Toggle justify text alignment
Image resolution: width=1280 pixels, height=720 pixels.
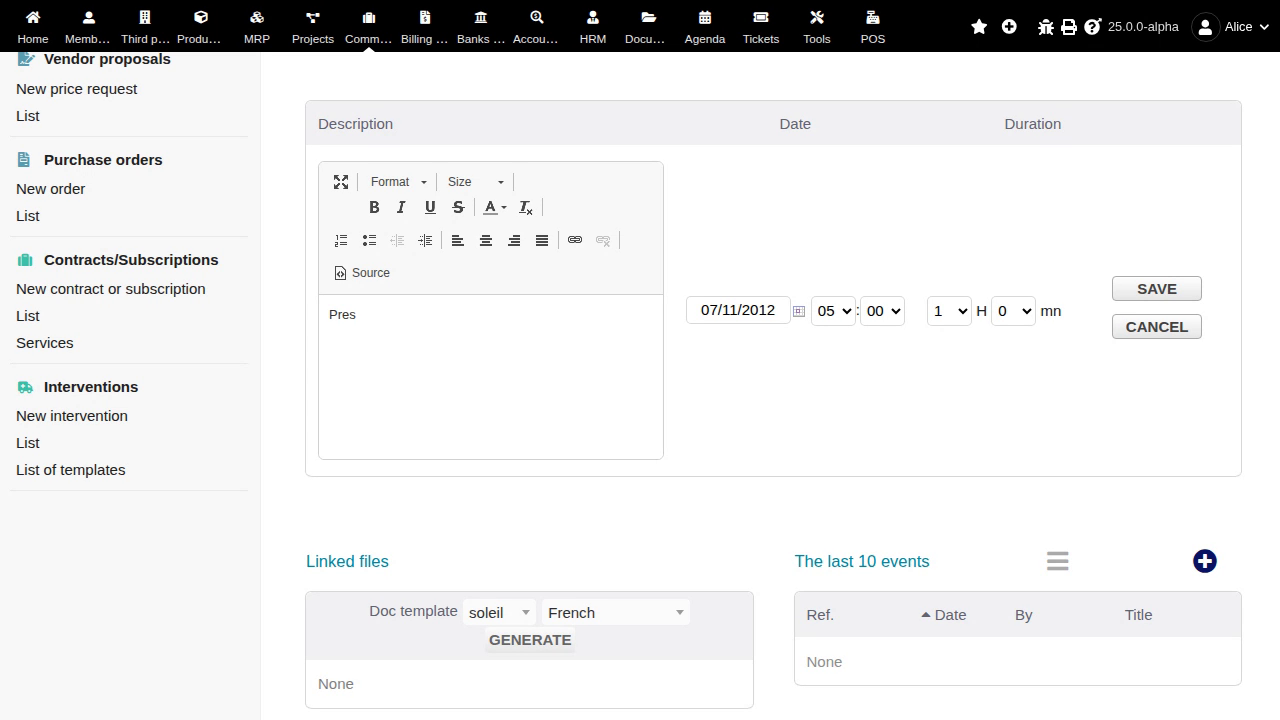pos(542,240)
